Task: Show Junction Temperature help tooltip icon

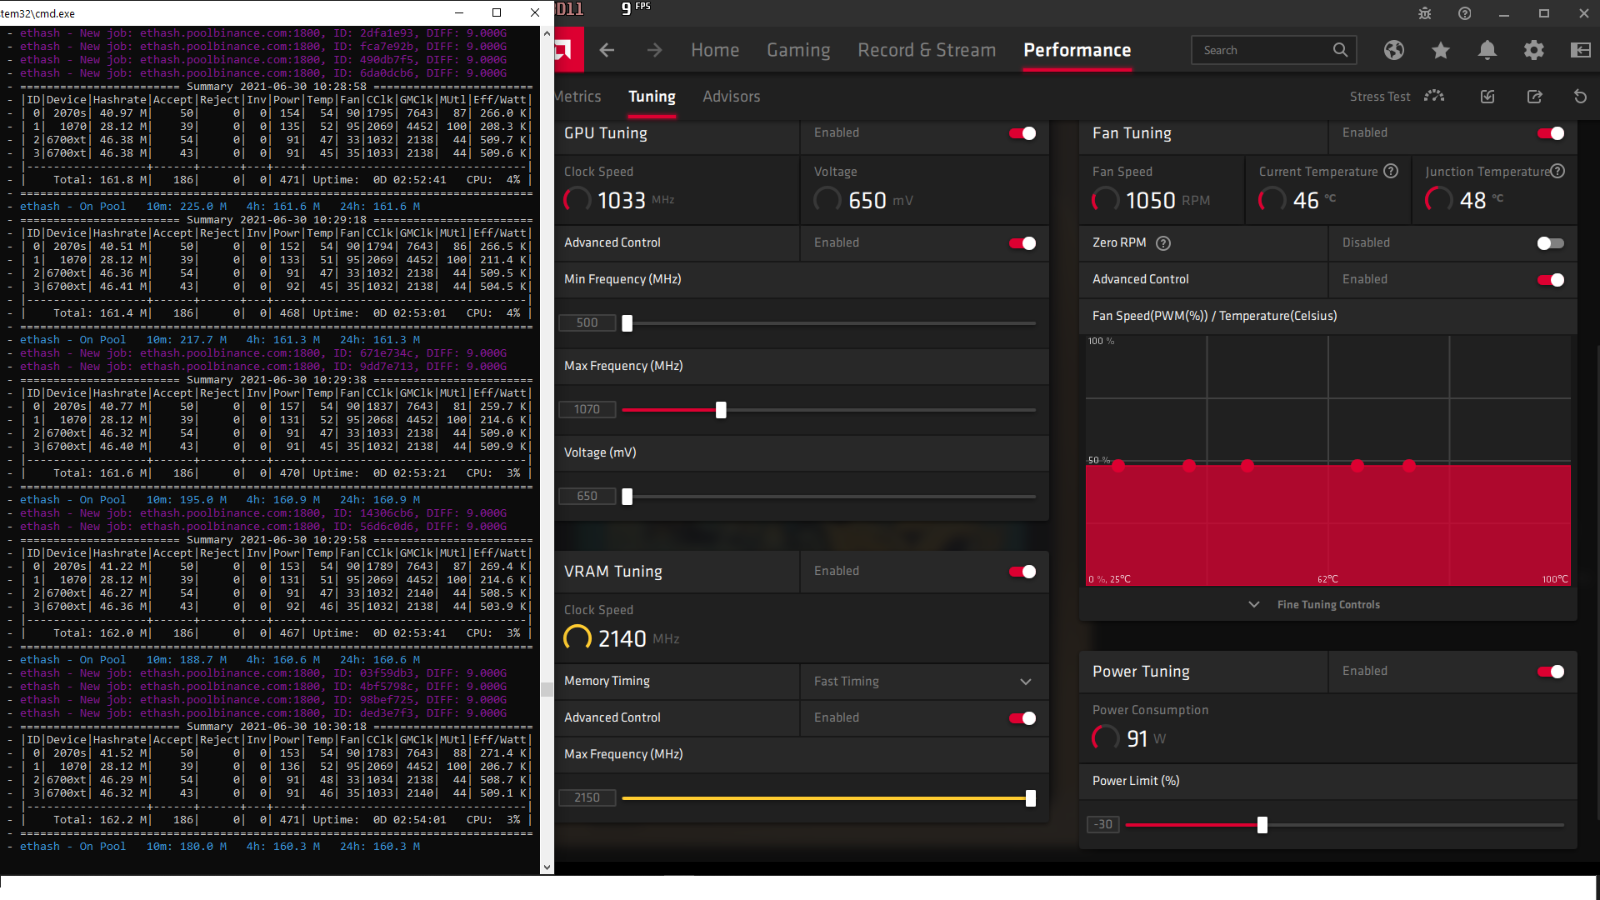Action: (x=1557, y=171)
